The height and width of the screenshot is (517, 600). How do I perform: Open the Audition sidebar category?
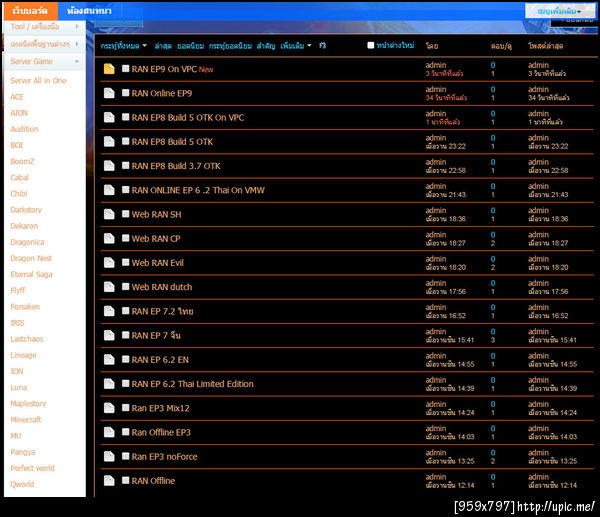pos(24,129)
